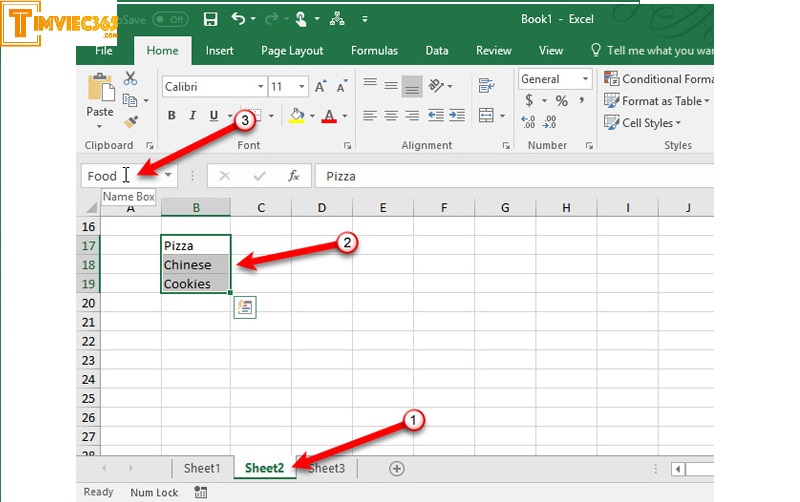Switch to the Data tab

tap(437, 51)
